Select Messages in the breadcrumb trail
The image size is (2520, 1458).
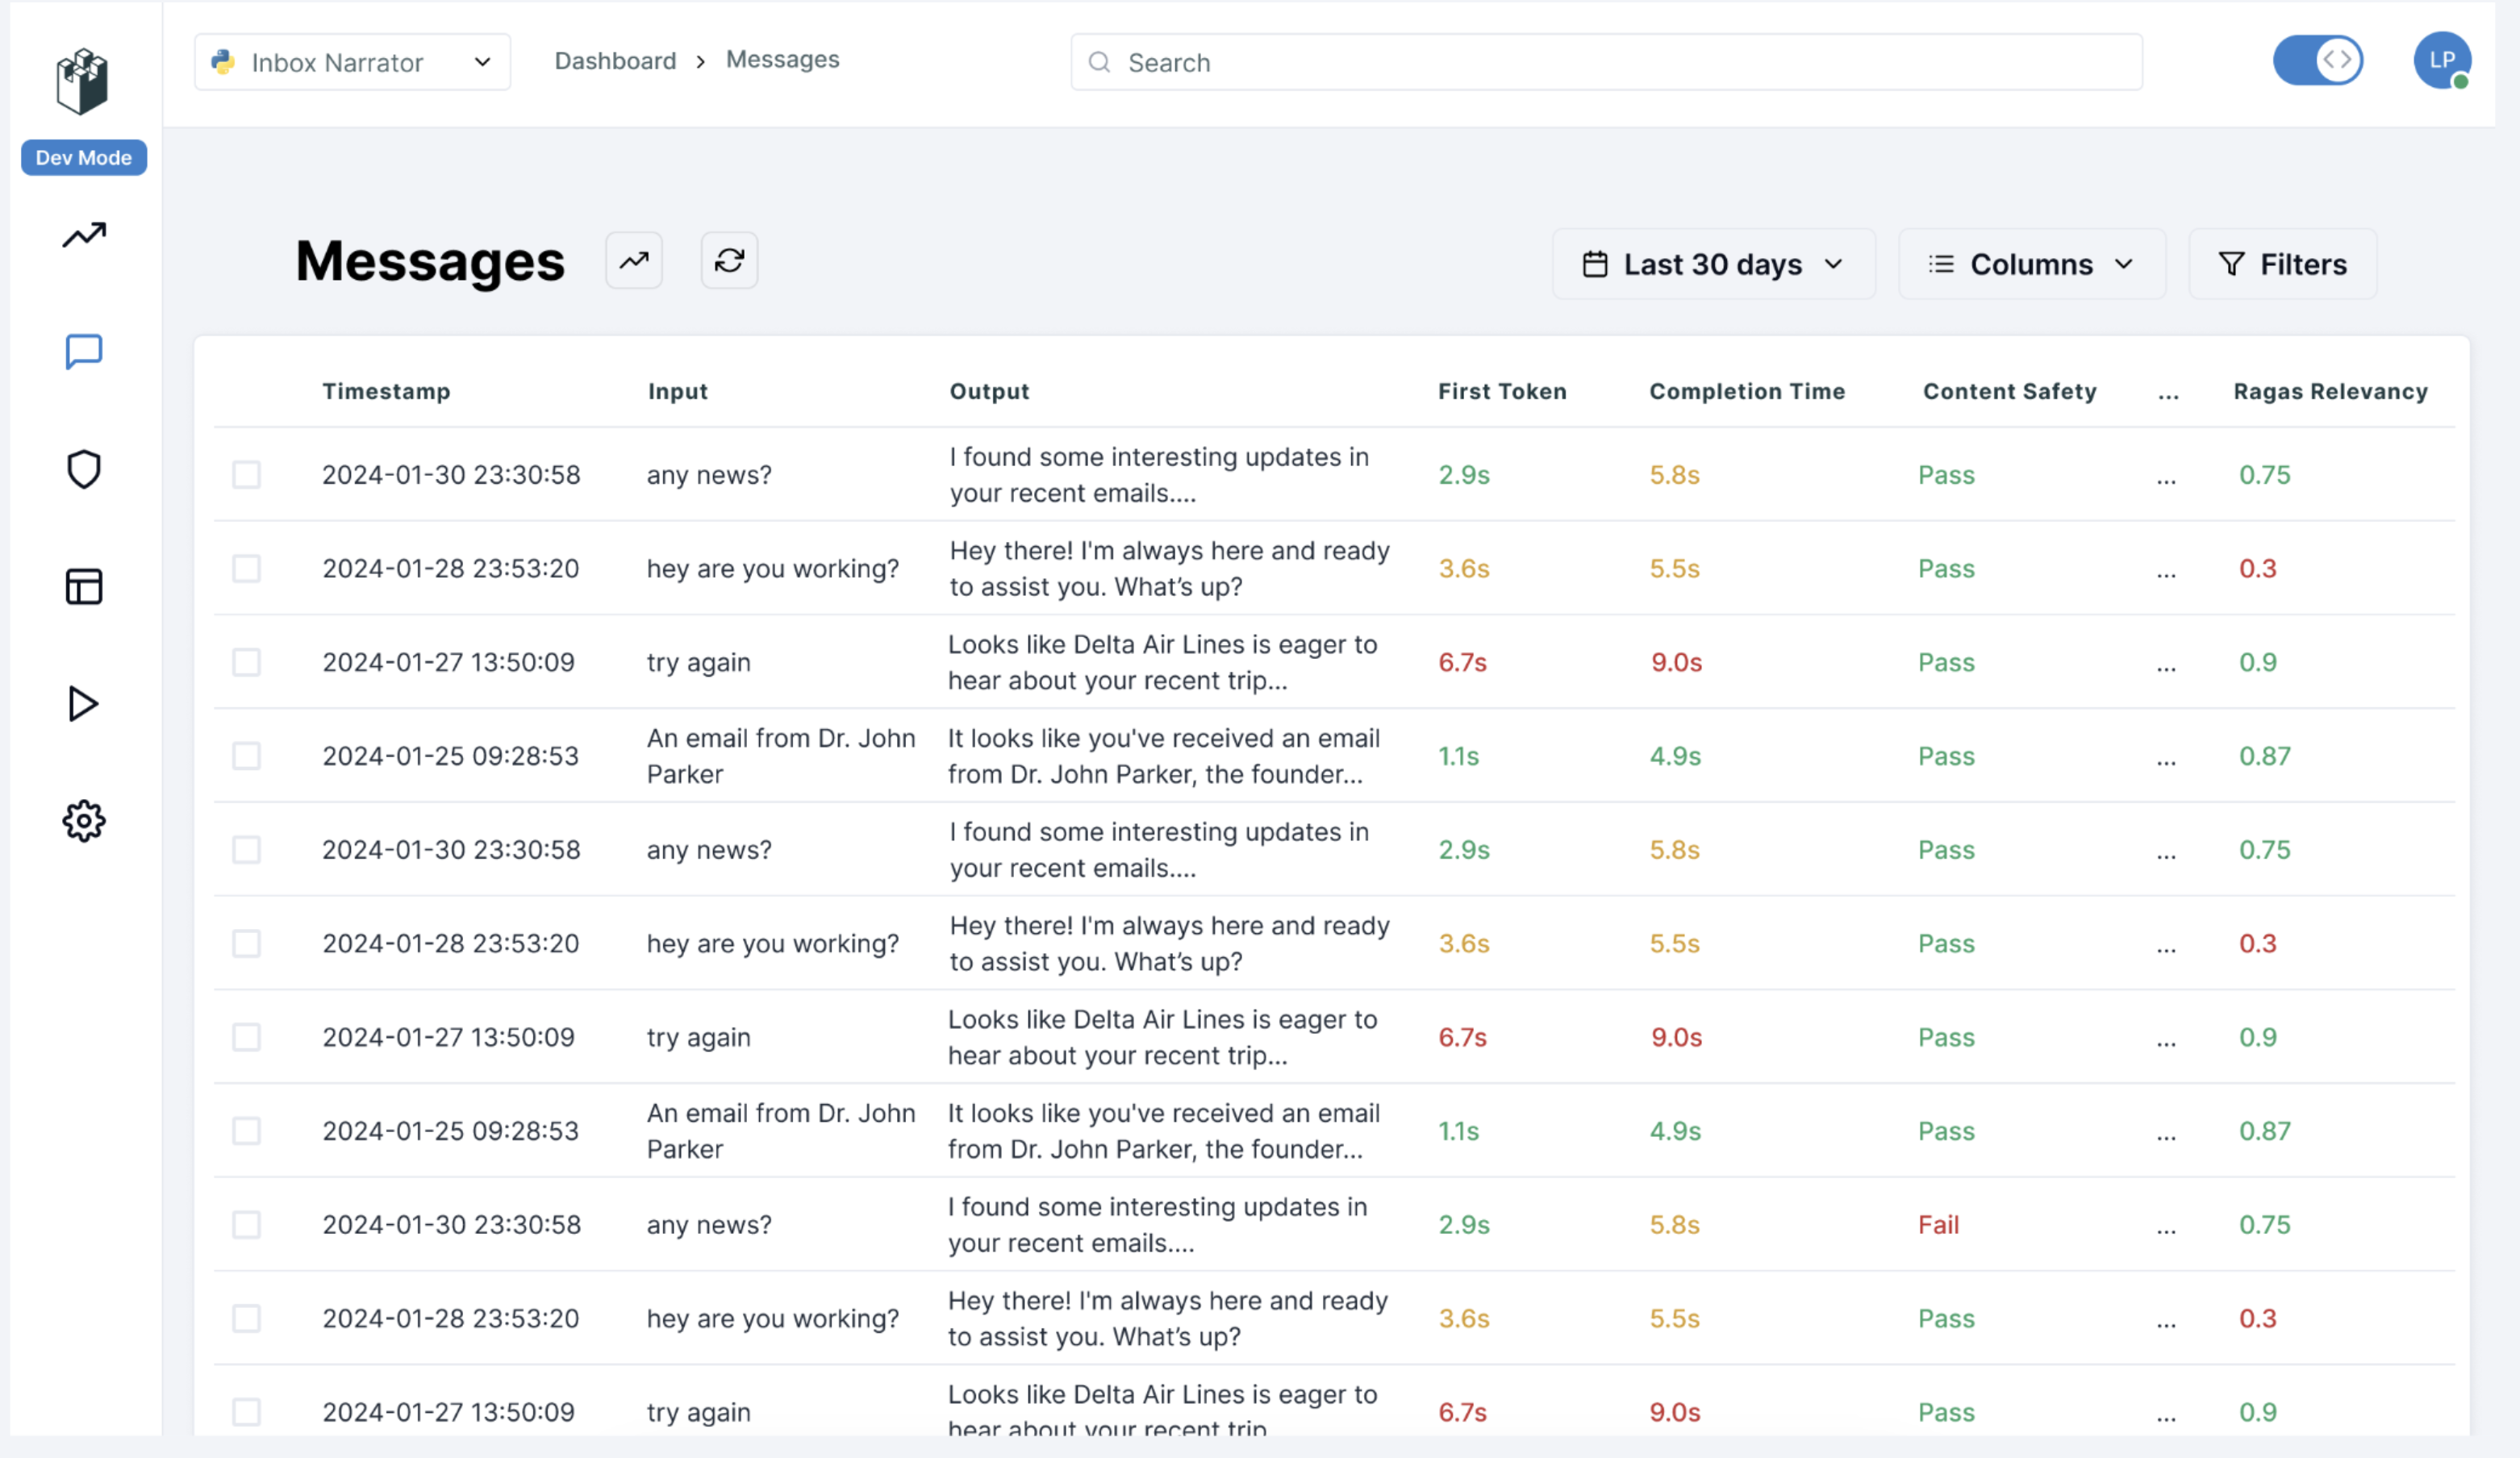(x=782, y=59)
